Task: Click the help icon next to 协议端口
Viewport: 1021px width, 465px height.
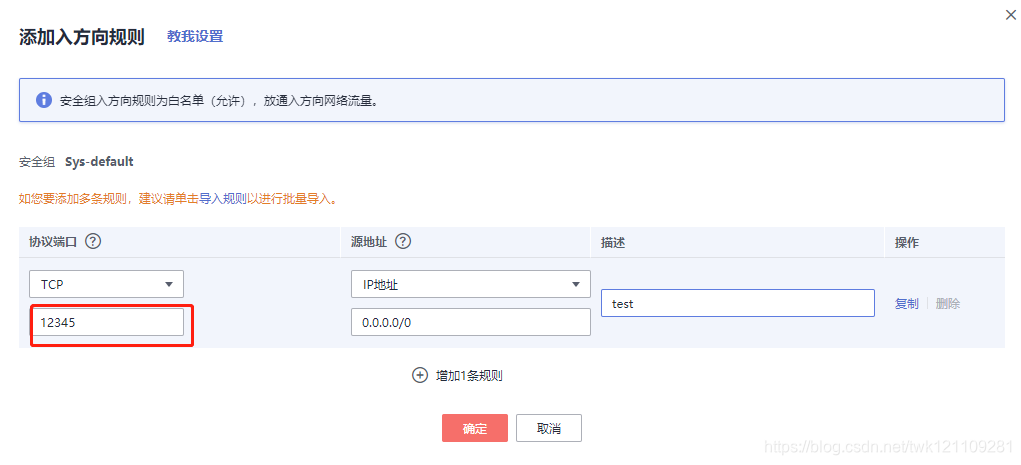Action: pos(93,242)
